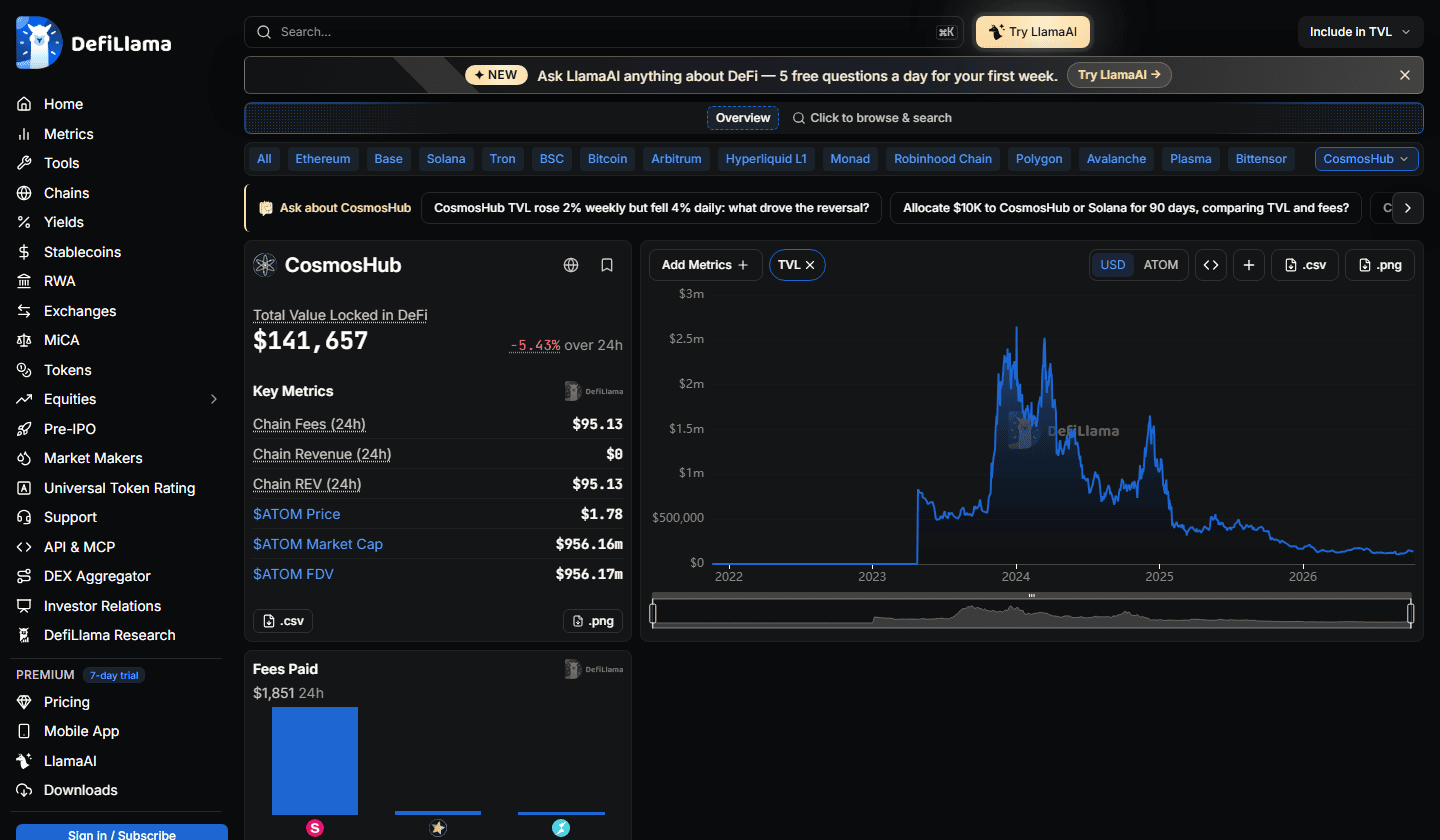The width and height of the screenshot is (1440, 840).
Task: Export Key Metrics as .png
Action: [x=593, y=621]
